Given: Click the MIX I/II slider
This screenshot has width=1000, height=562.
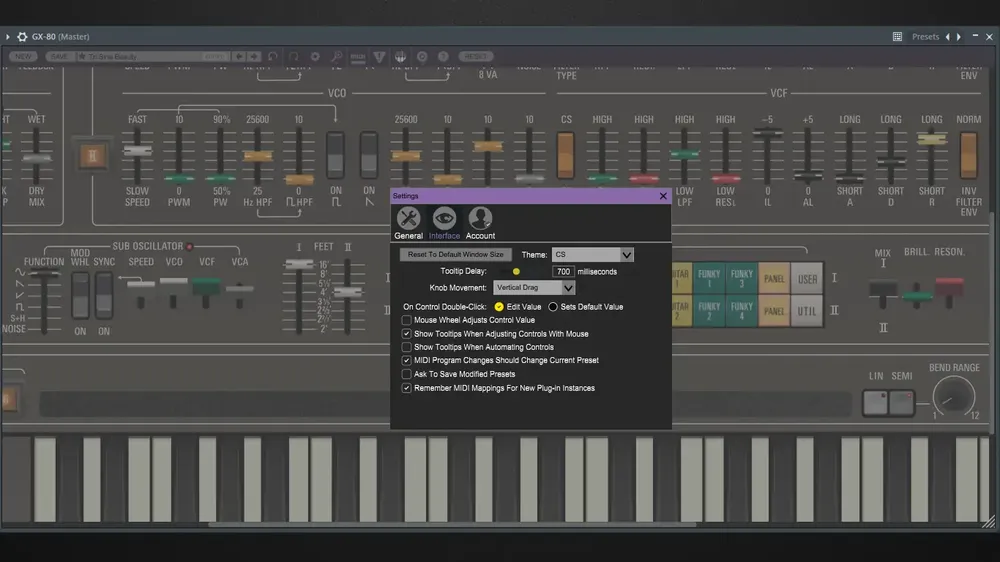Looking at the screenshot, I should pyautogui.click(x=883, y=290).
